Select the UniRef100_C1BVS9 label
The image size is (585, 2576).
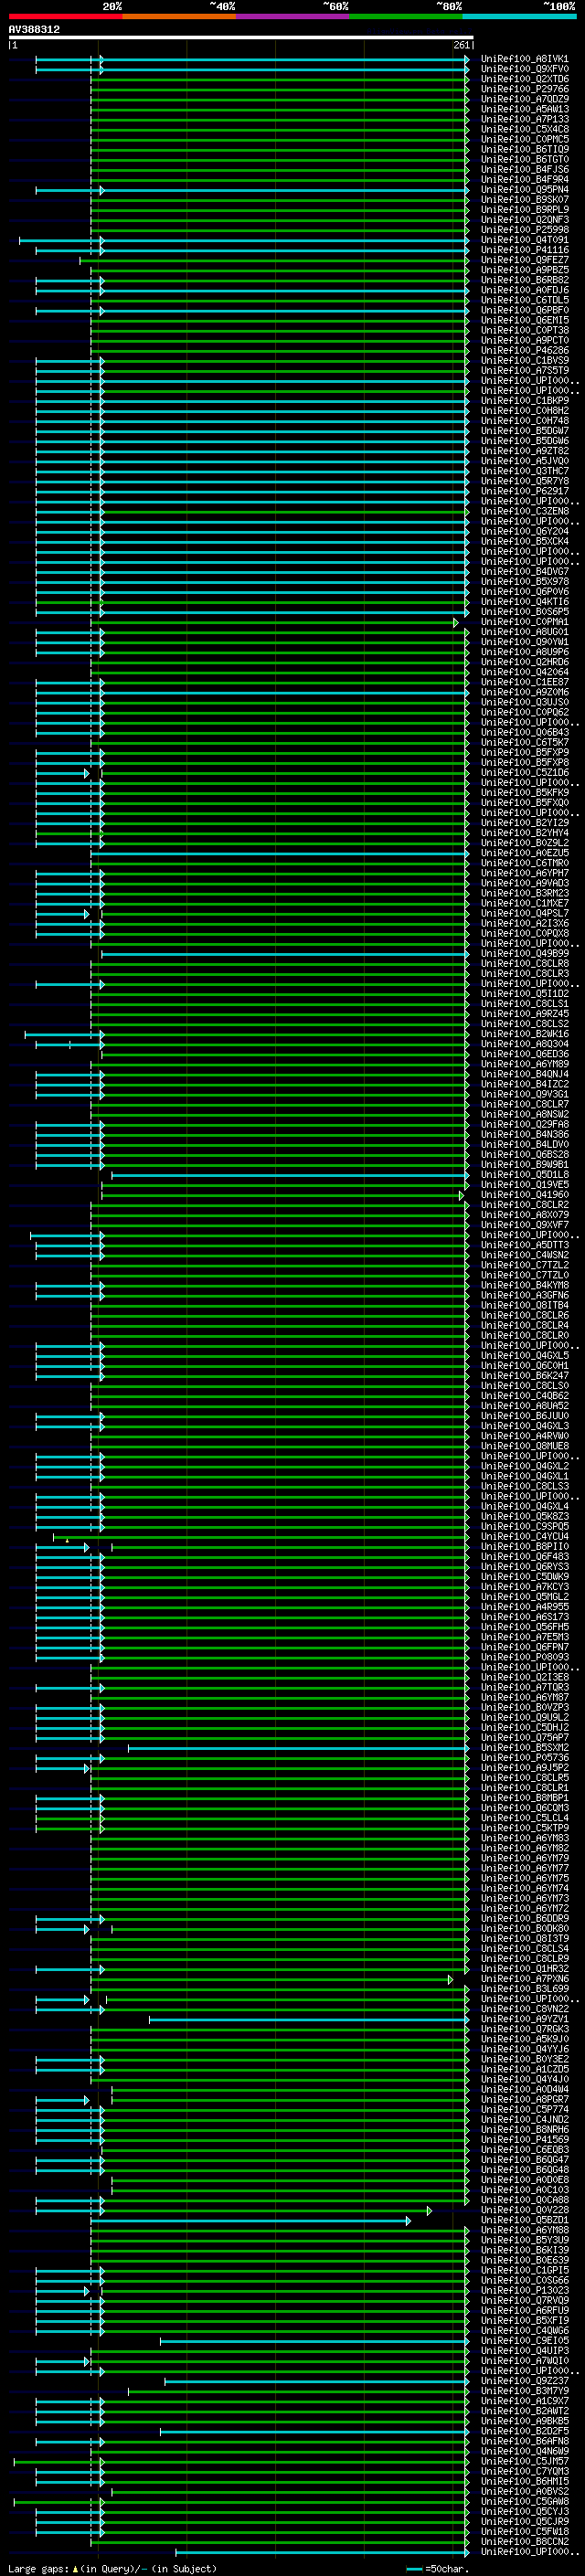[524, 360]
